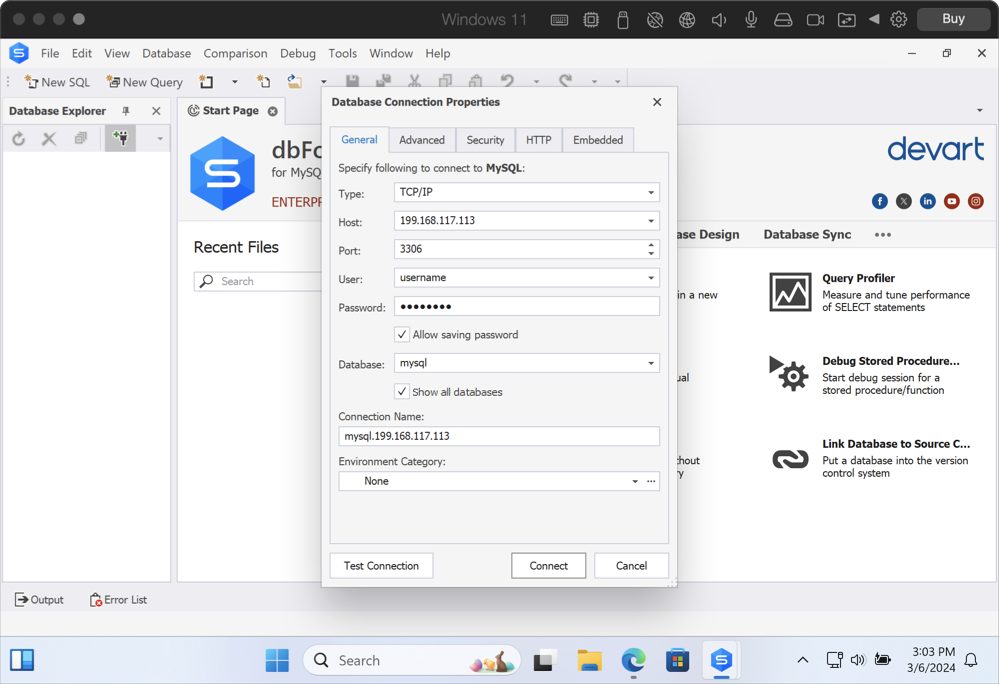Select the General tab

click(359, 139)
